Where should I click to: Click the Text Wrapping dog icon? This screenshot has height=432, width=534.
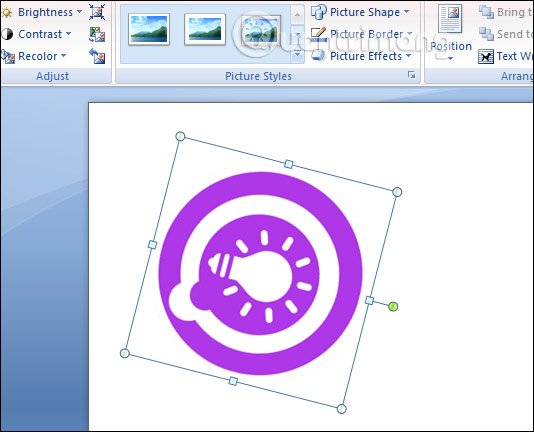[486, 57]
